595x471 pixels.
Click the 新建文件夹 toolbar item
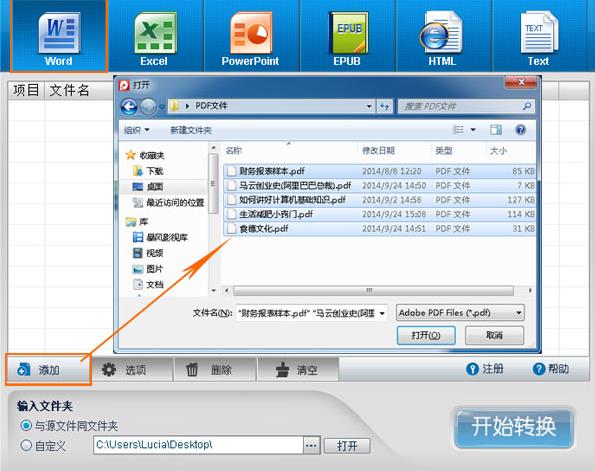pyautogui.click(x=191, y=131)
